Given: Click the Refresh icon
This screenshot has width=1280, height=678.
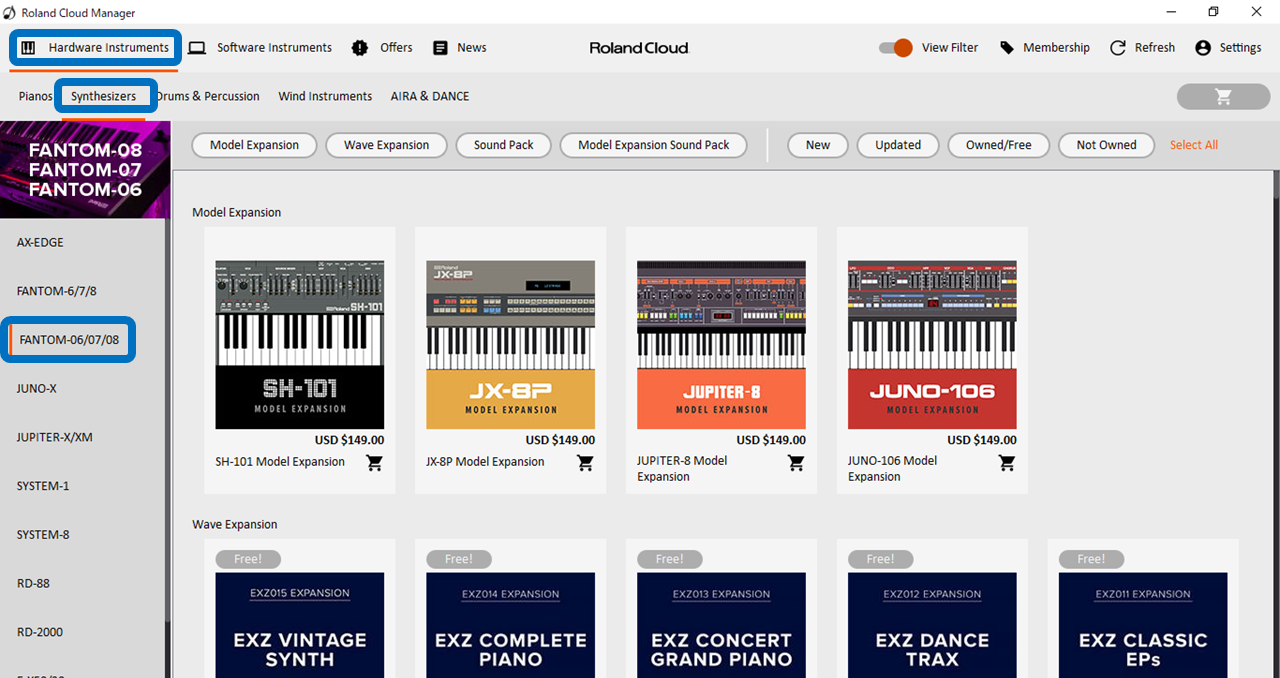Looking at the screenshot, I should coord(1117,48).
